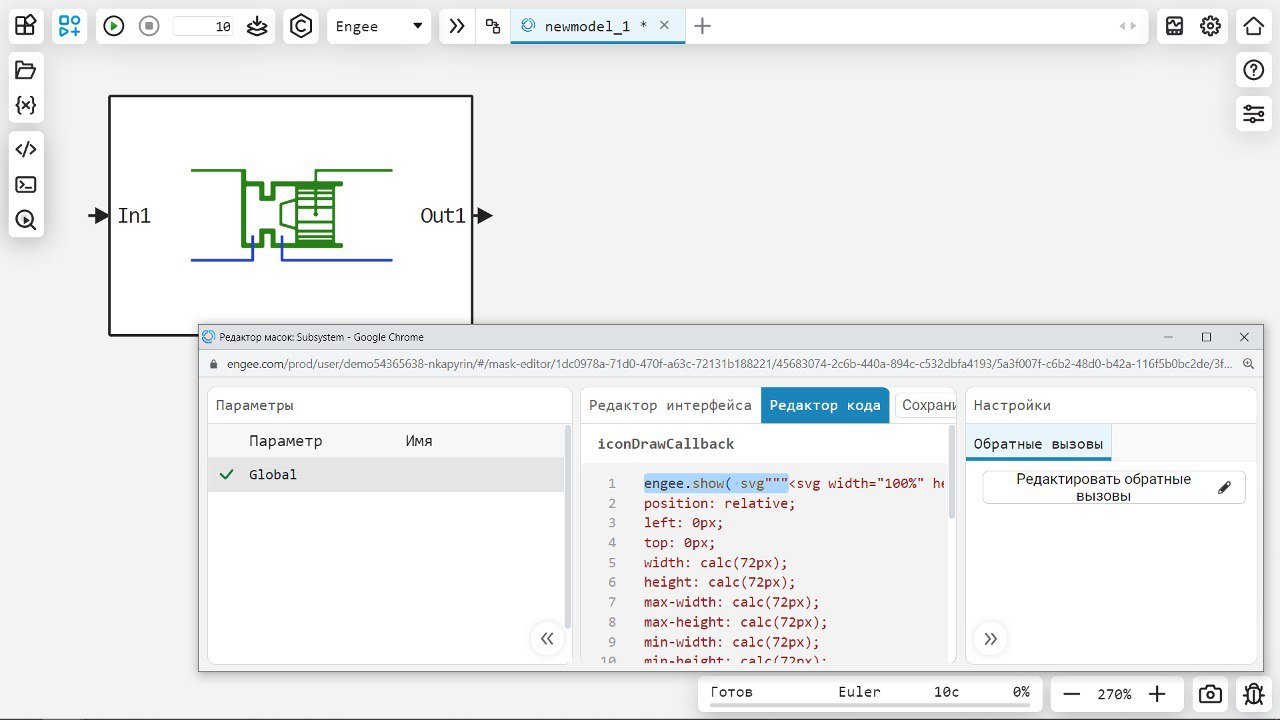Open the command line terminal icon

26,185
